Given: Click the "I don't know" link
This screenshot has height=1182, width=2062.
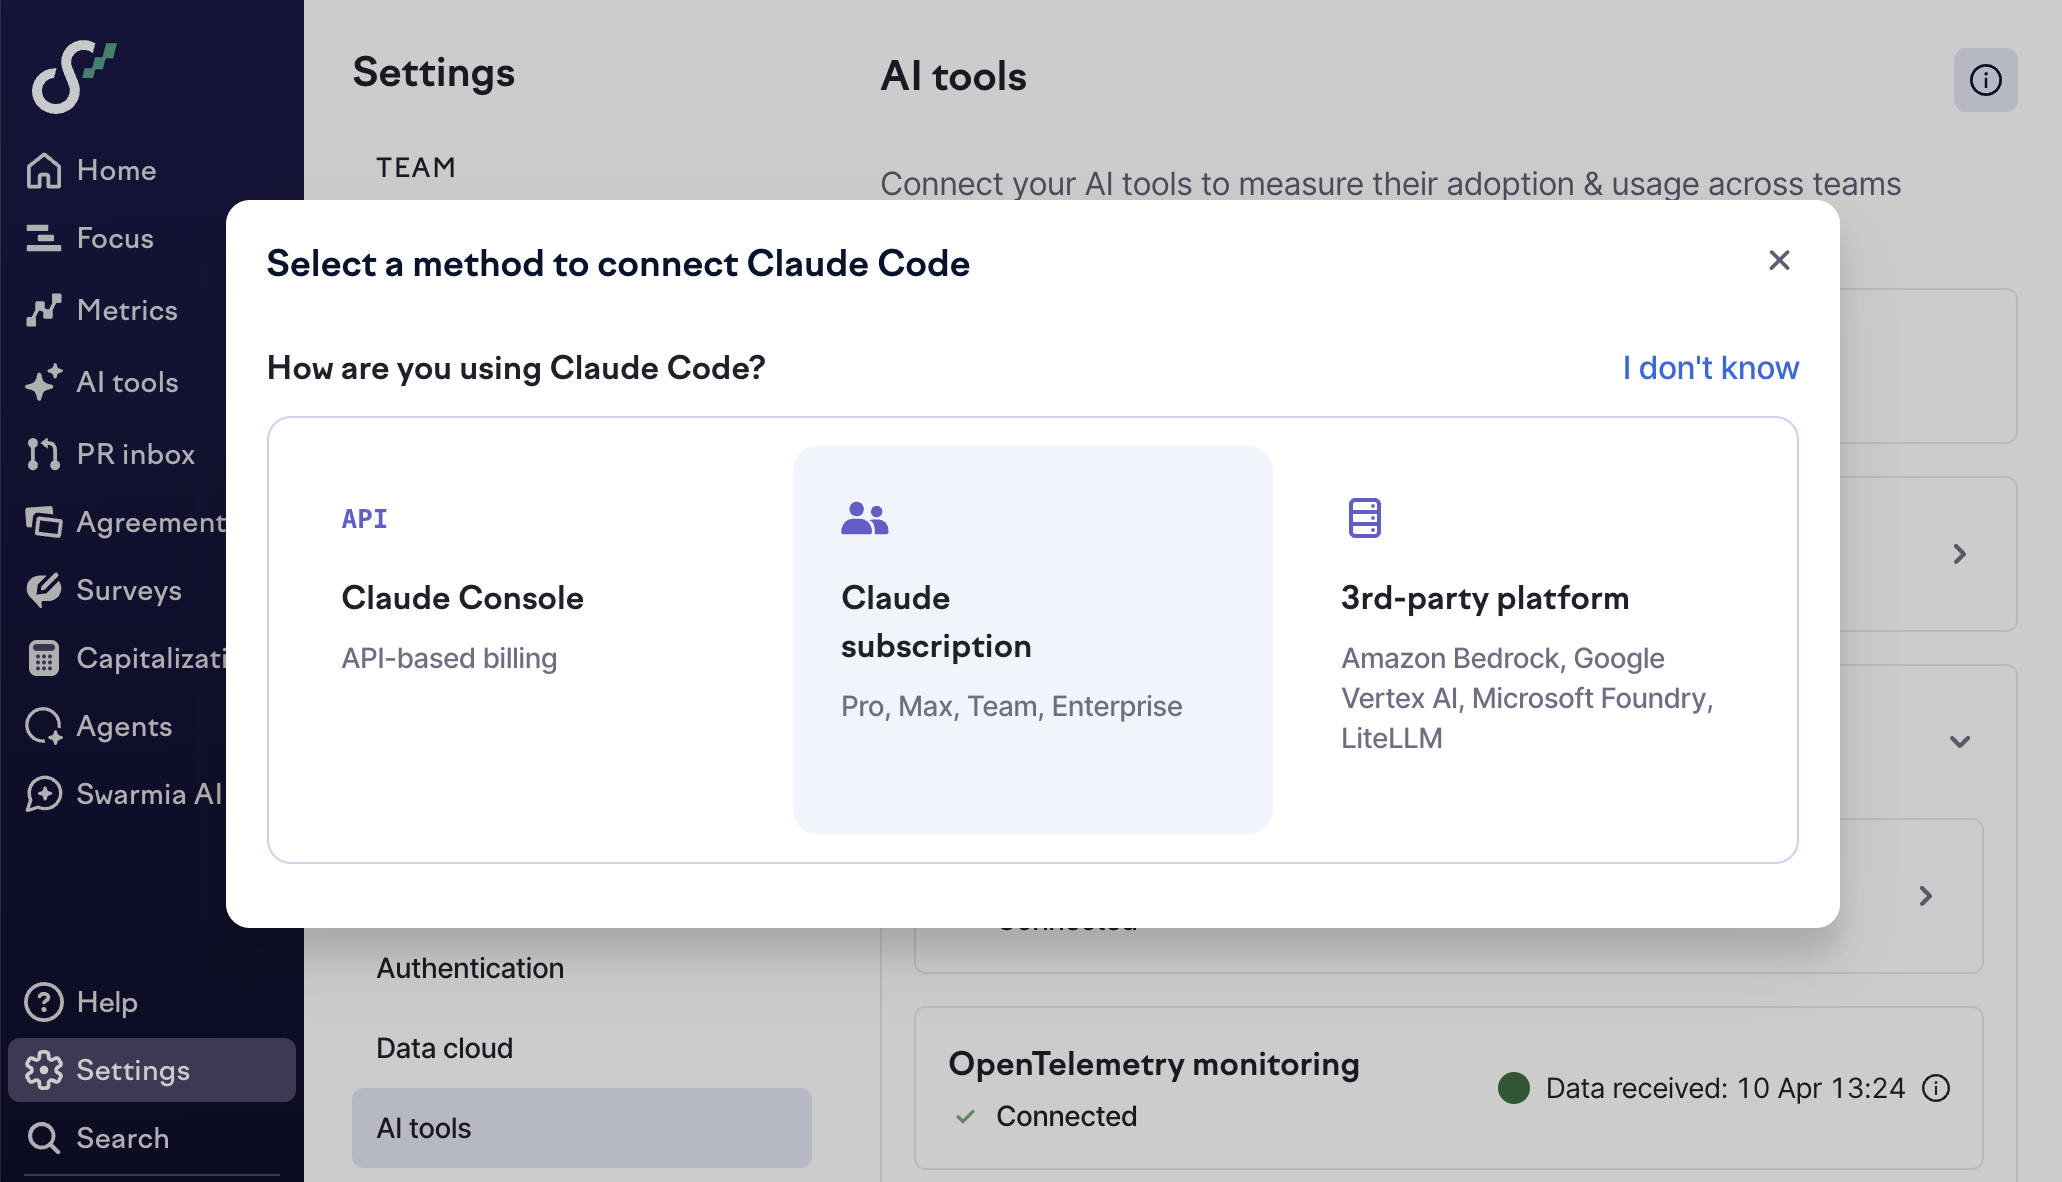Looking at the screenshot, I should 1710,368.
